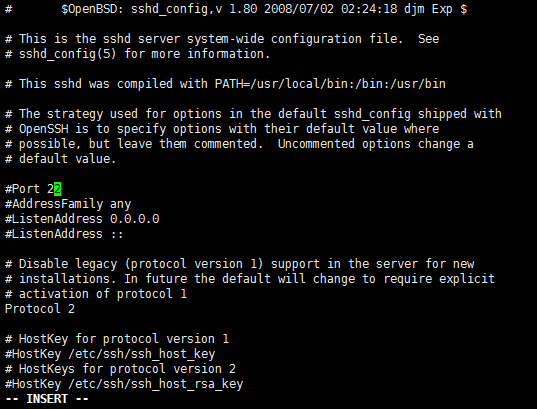Screen dimensions: 537x409
Task: Click 'HostKey for protocol version 1' comment
Action: [124, 339]
